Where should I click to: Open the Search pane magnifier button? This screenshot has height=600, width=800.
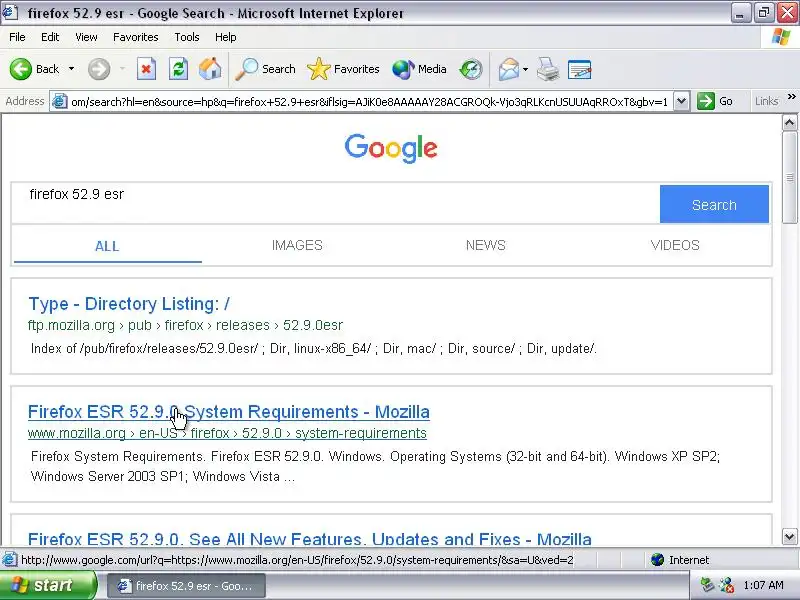click(x=265, y=69)
